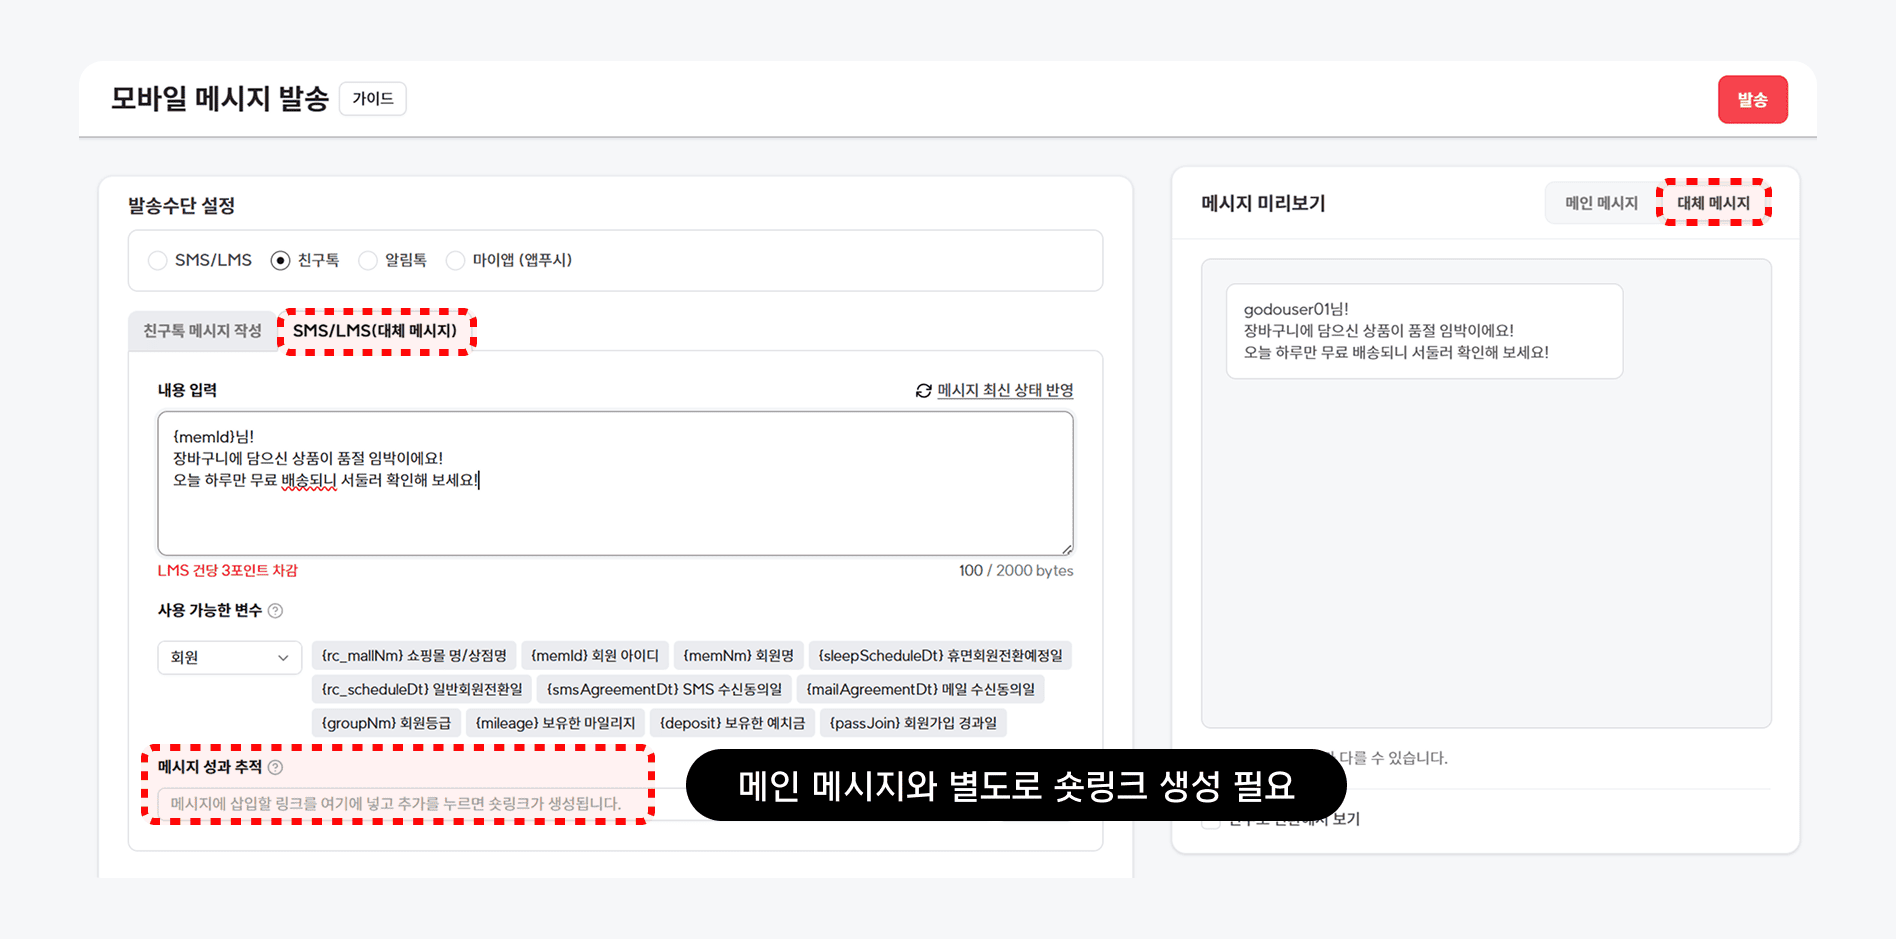Expand the 회원 variable category dropdown
This screenshot has height=939, width=1896.
[229, 657]
